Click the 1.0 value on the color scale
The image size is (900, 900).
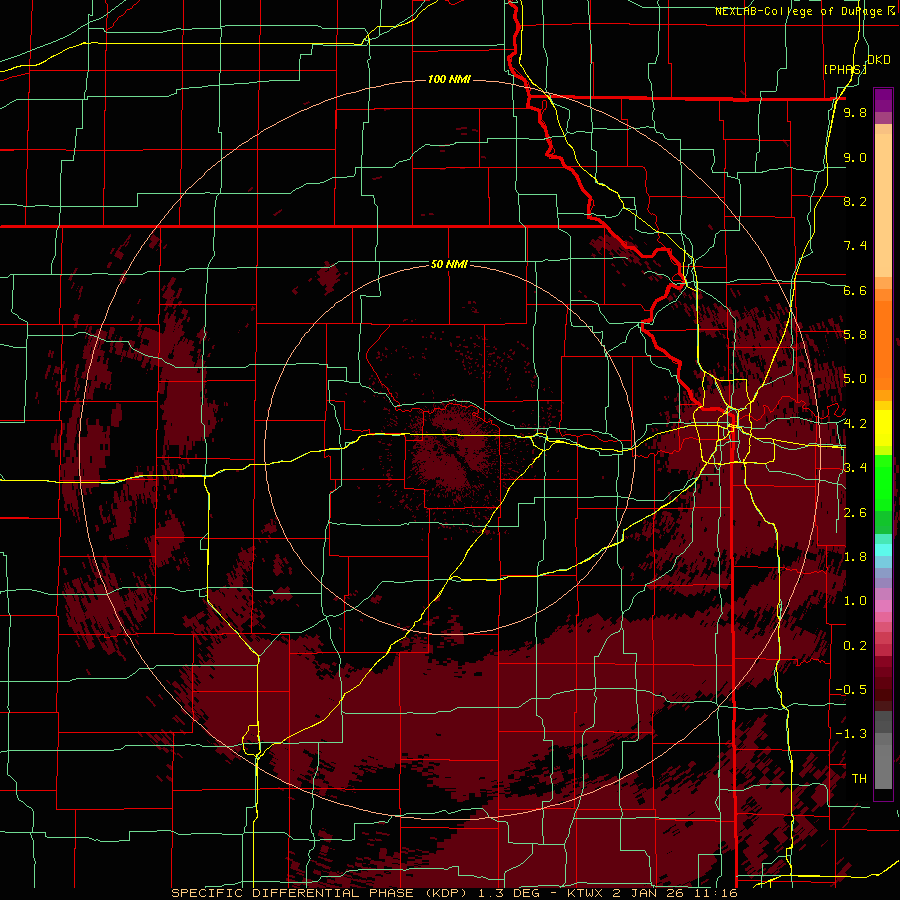855,601
